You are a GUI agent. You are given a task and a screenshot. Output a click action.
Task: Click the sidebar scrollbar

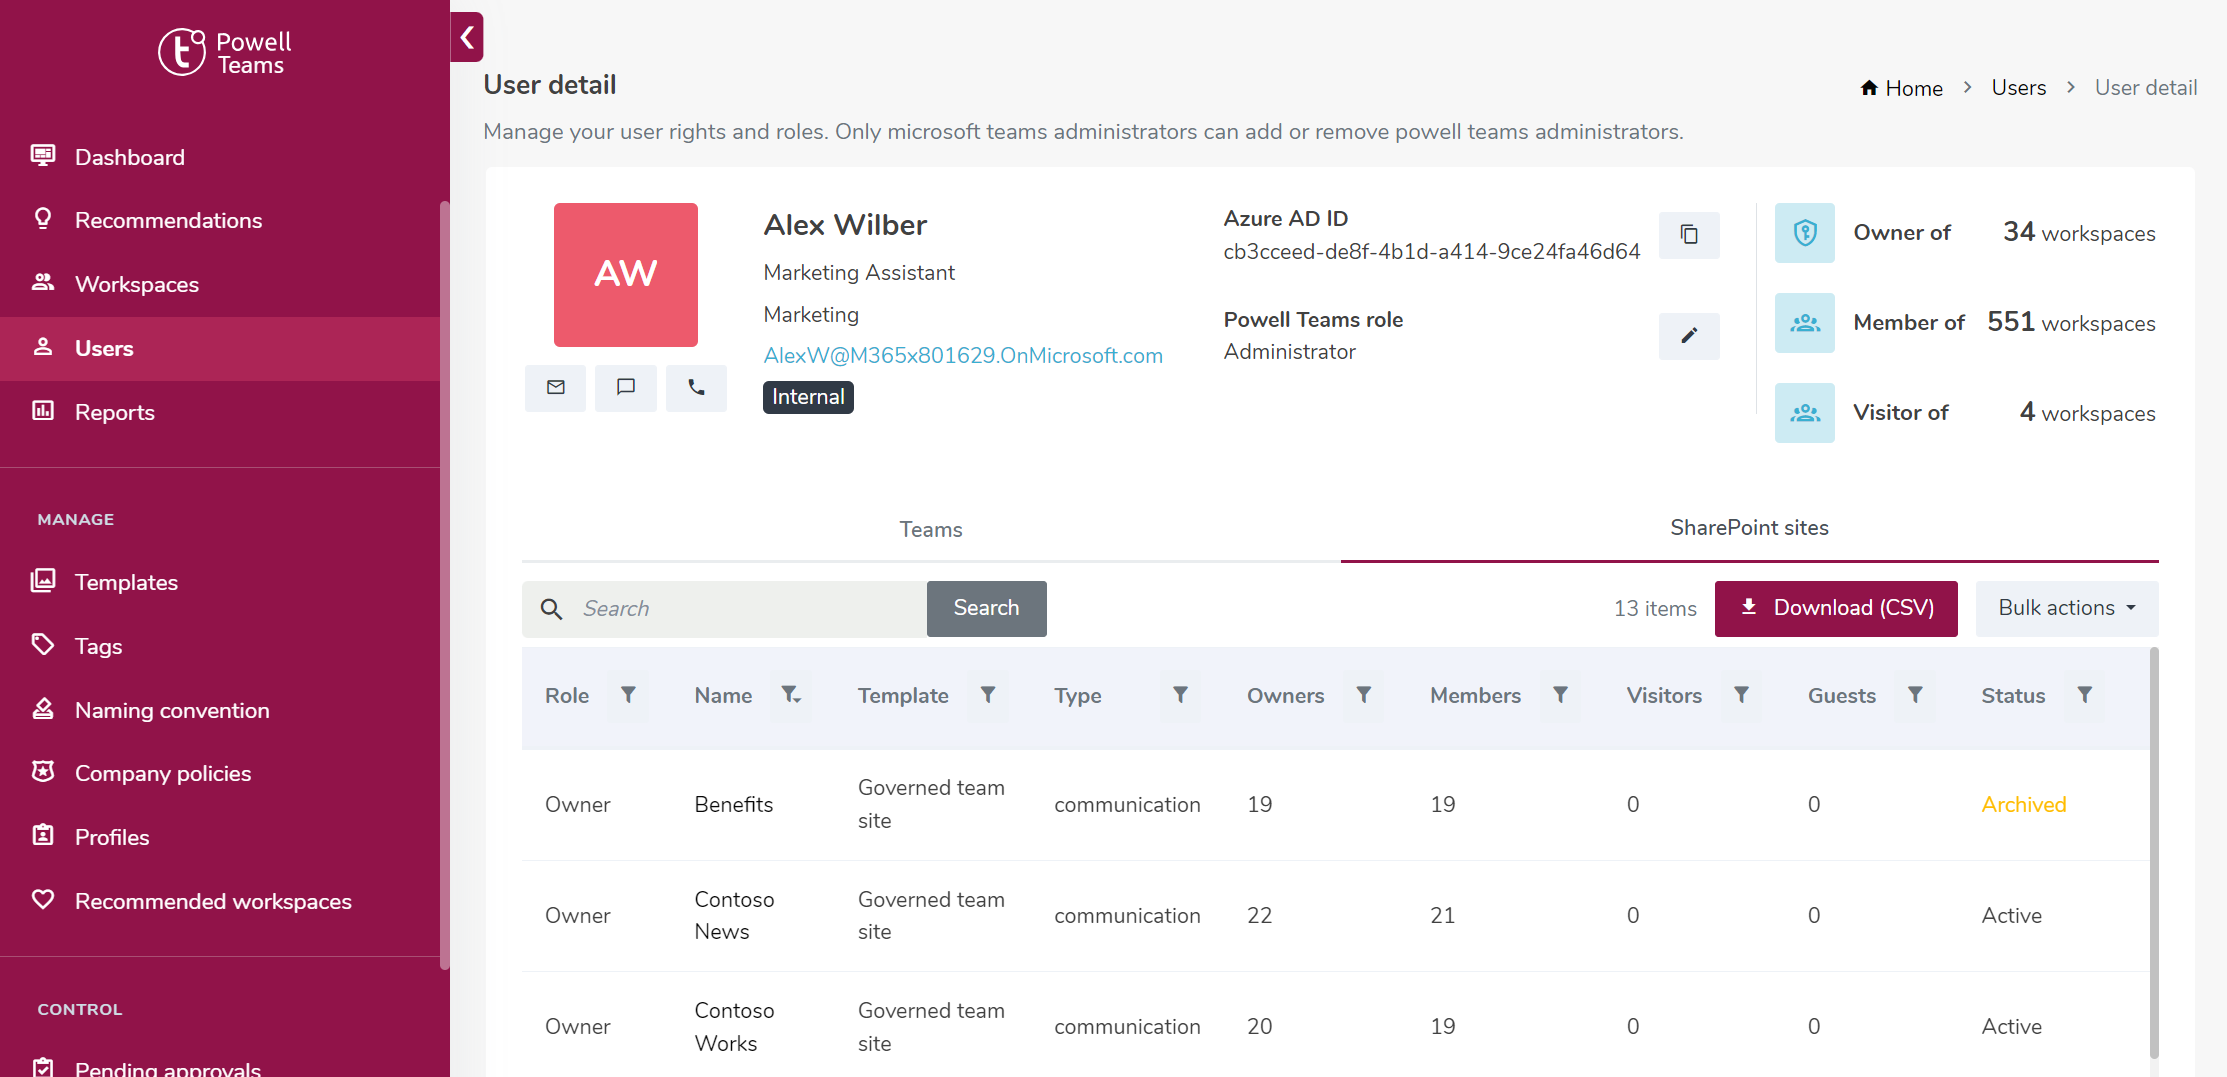tap(444, 585)
